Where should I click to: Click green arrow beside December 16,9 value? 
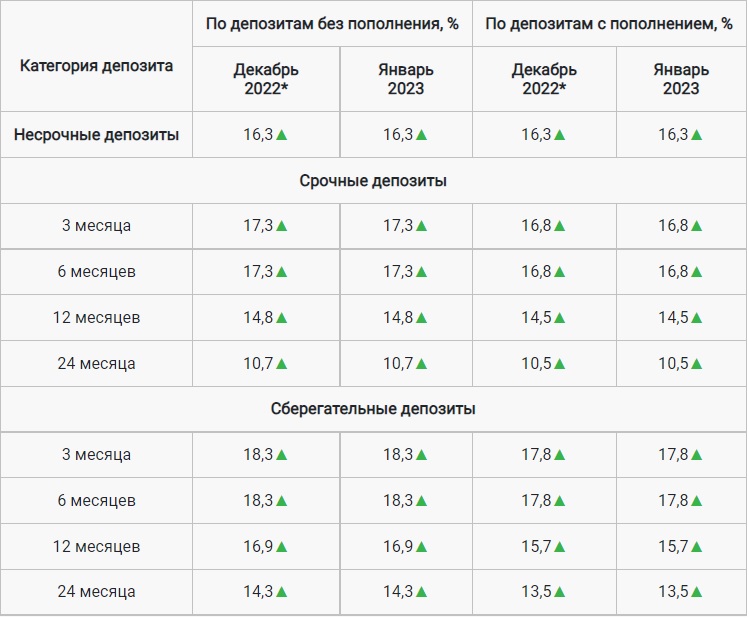(282, 547)
